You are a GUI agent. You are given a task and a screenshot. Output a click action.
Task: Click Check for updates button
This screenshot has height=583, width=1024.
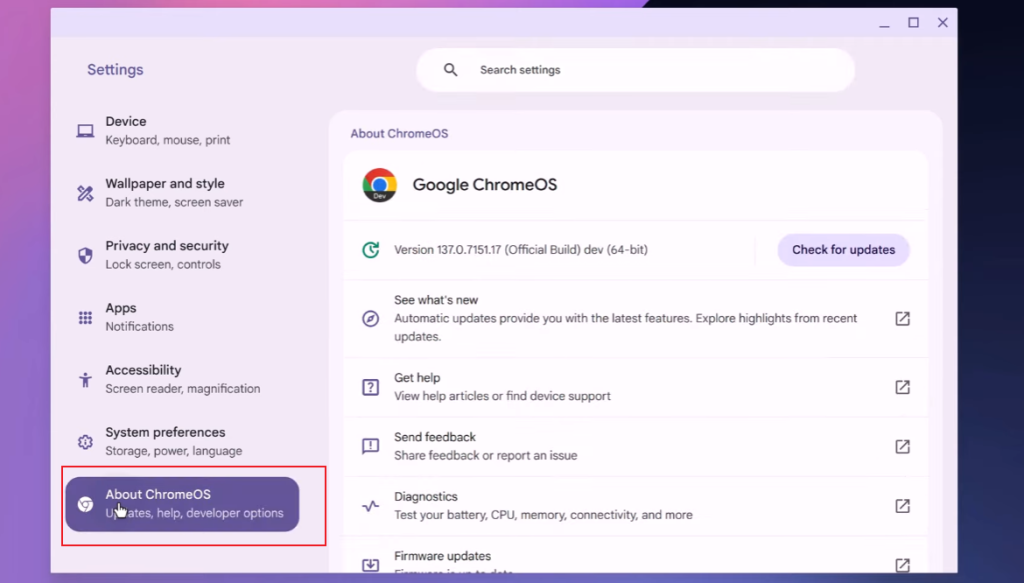point(843,249)
